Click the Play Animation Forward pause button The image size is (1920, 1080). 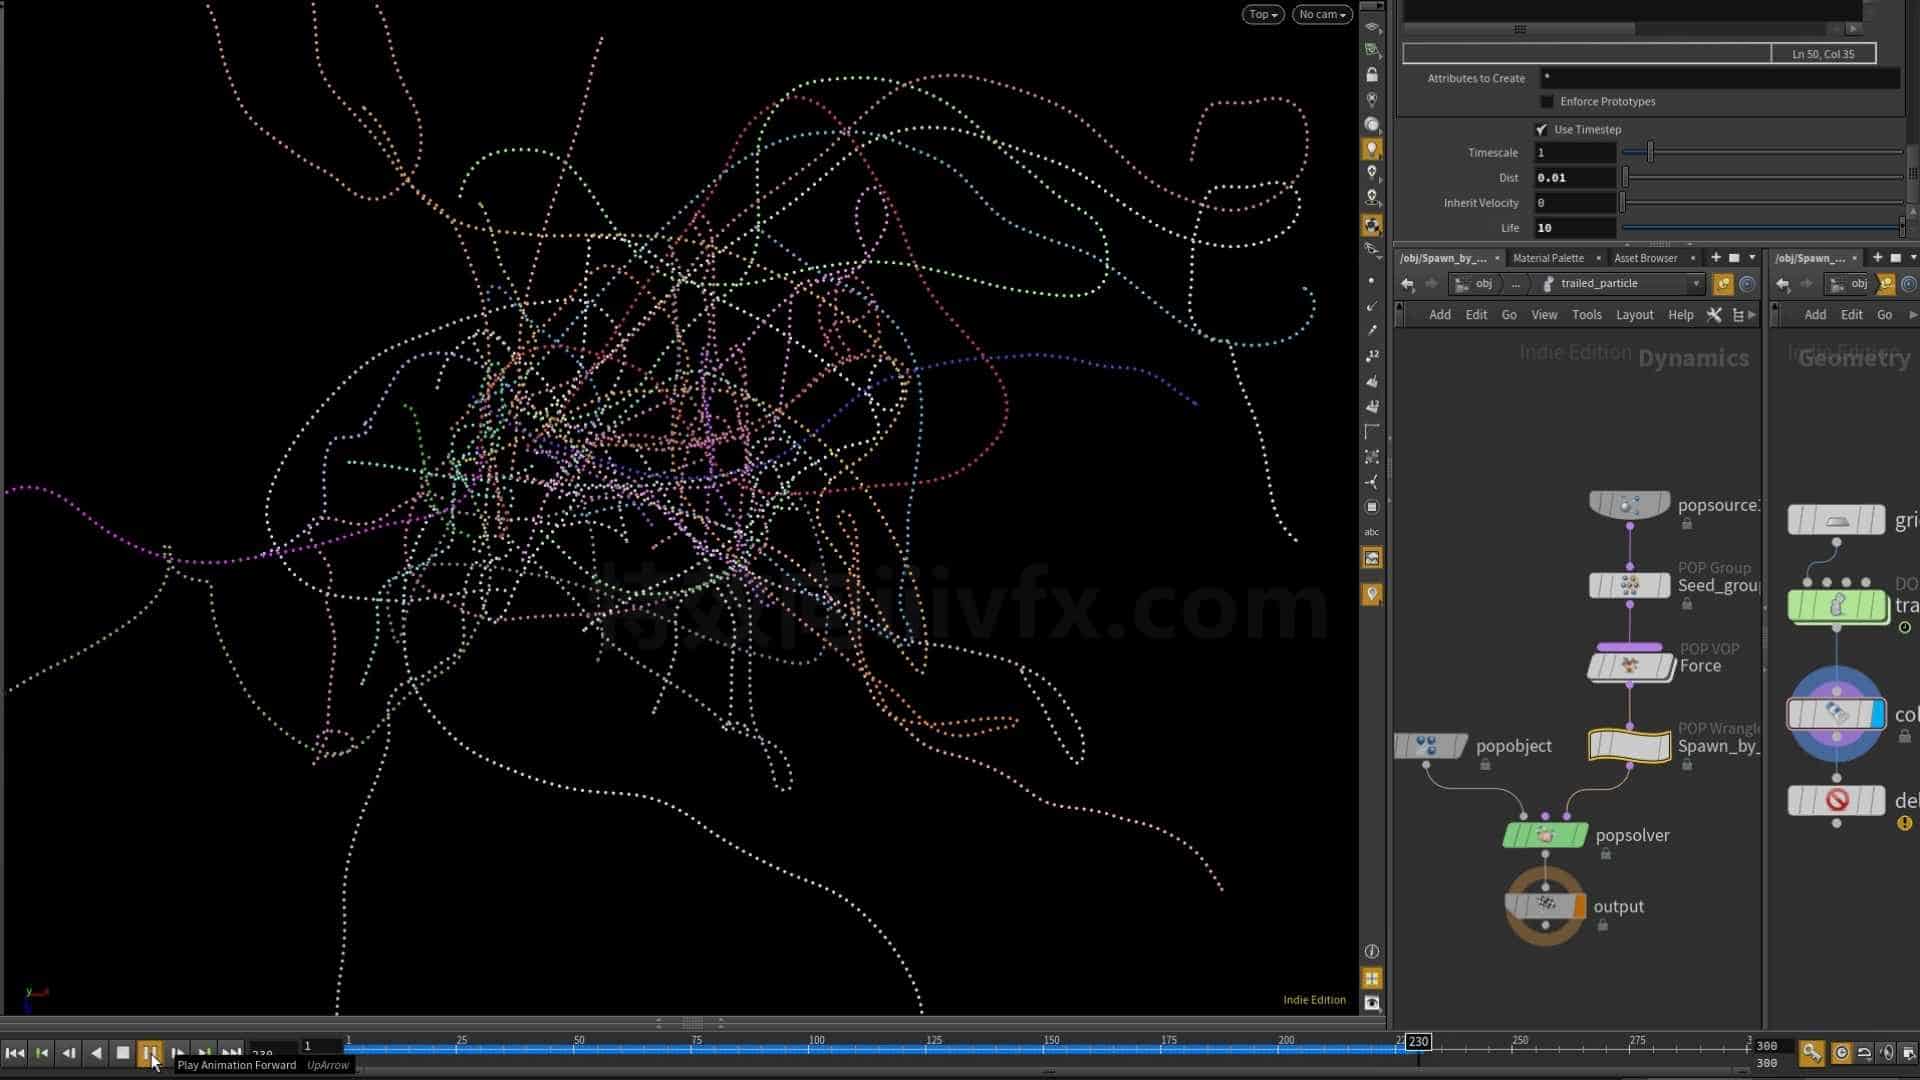(150, 1052)
